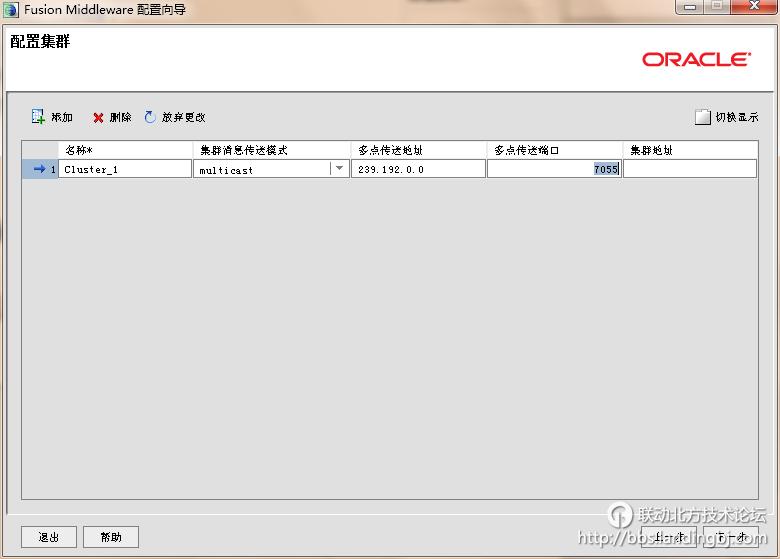Click the 上一步 (Previous) button

pyautogui.click(x=669, y=537)
